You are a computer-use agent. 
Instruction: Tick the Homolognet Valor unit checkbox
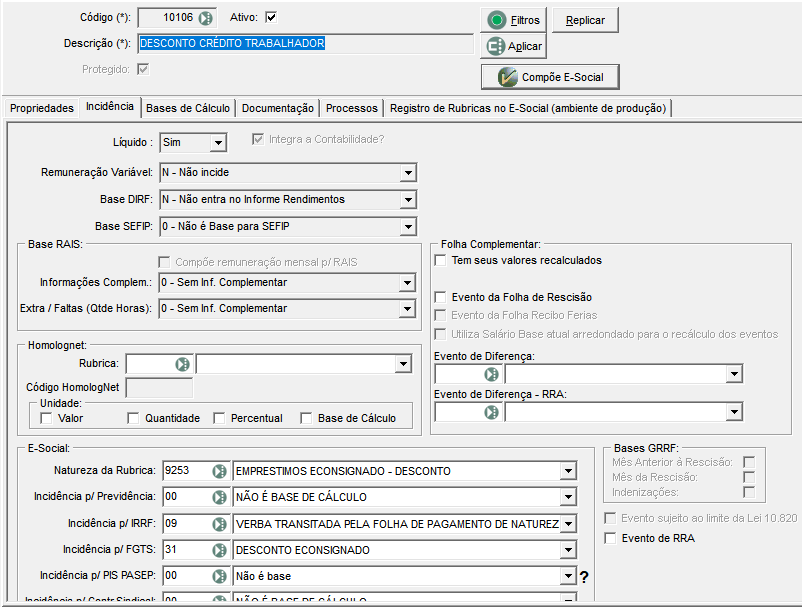click(47, 418)
